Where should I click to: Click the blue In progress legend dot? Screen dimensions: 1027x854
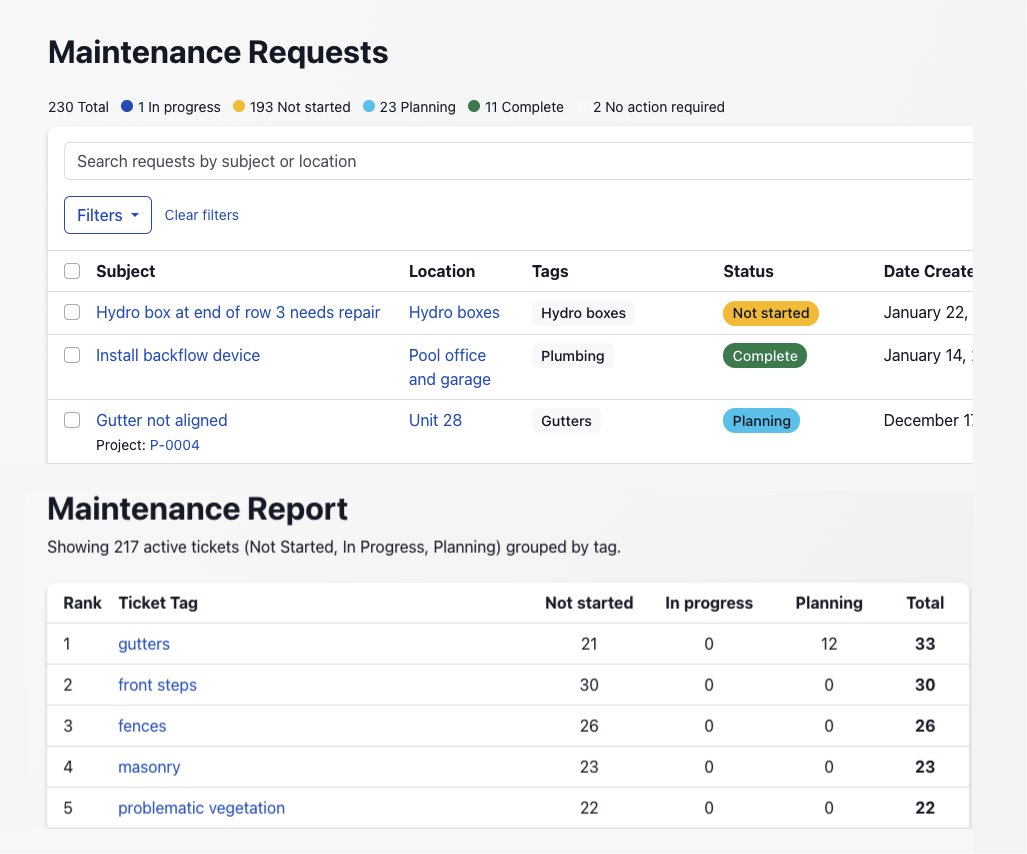[125, 106]
